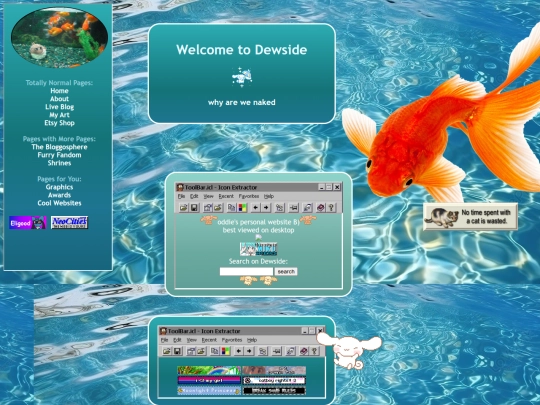Open the View menu in the search-box Icon Extractor window
The height and width of the screenshot is (405, 540).
(x=208, y=196)
